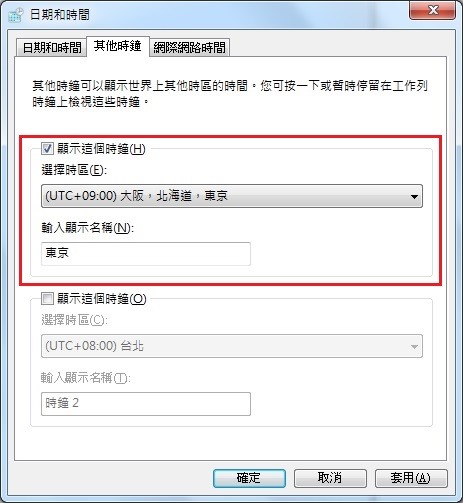Click the 選擇時區(E) label
463x503 pixels.
74,170
